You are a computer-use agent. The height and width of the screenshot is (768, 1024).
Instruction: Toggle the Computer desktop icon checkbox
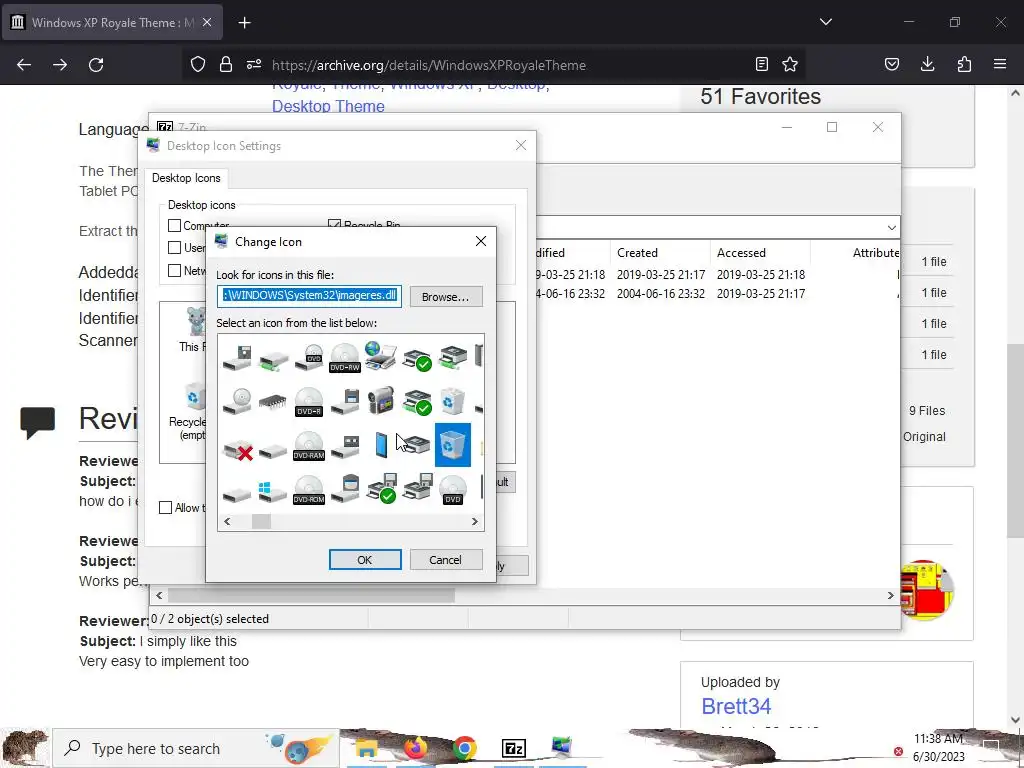click(x=174, y=226)
